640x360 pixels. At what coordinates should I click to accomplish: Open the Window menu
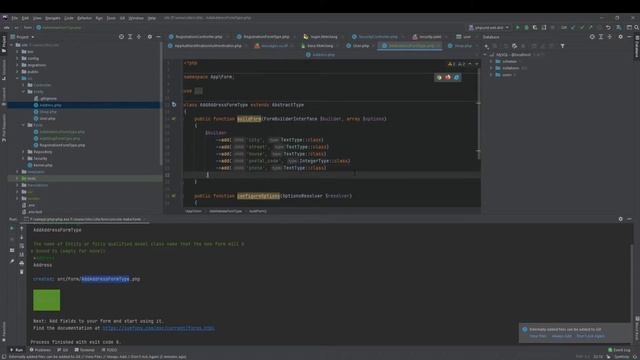click(x=136, y=18)
